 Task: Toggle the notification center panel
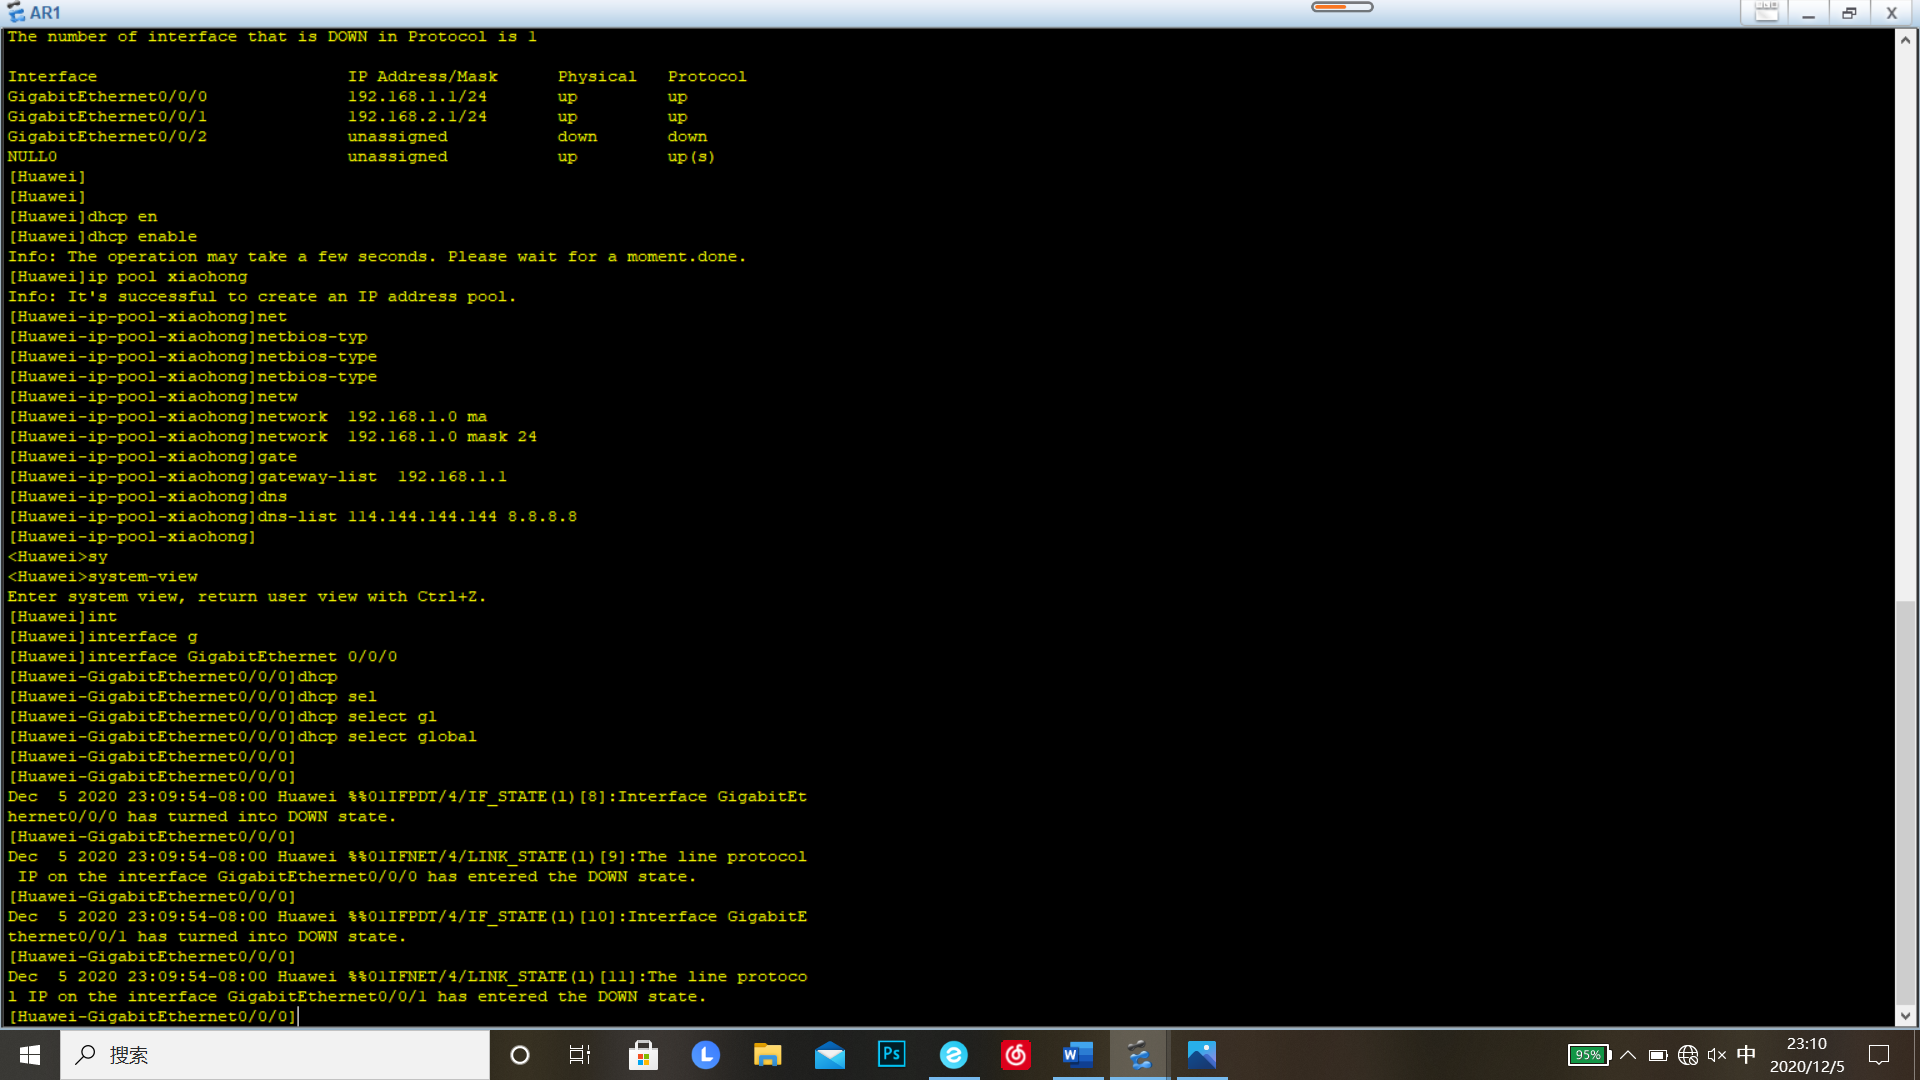tap(1878, 1055)
